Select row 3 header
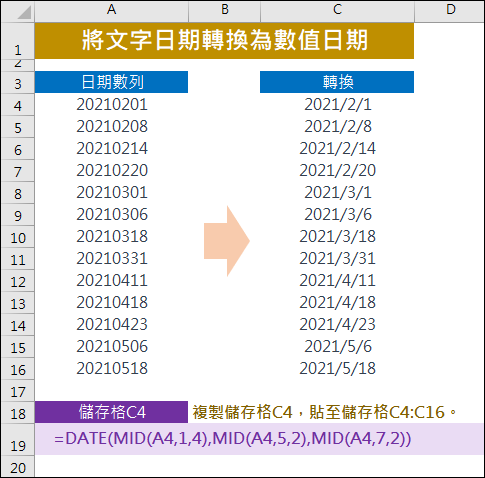This screenshot has height=478, width=485. [18, 83]
